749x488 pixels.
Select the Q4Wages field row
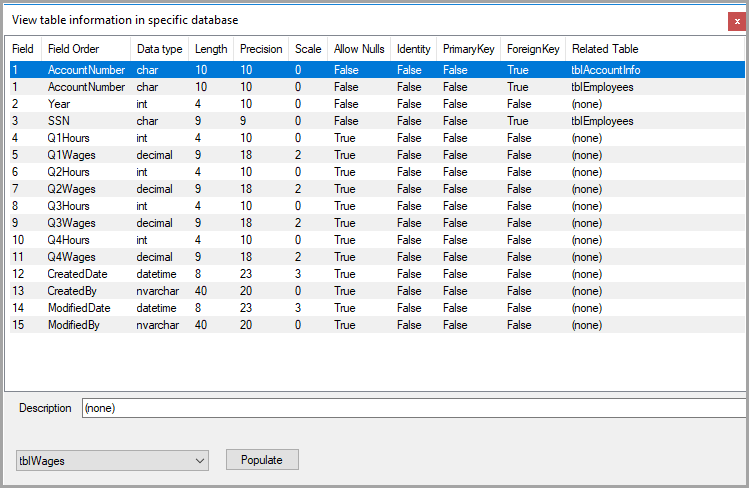click(x=377, y=257)
